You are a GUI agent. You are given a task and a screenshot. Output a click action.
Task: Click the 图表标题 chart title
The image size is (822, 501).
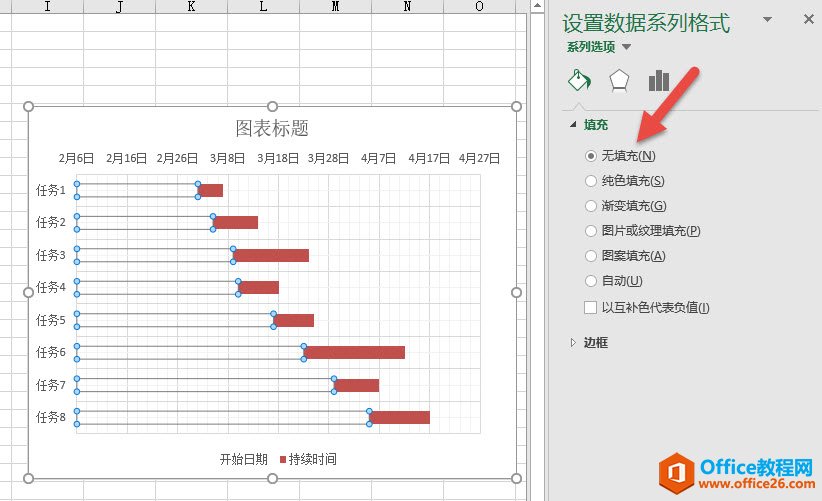tap(272, 128)
